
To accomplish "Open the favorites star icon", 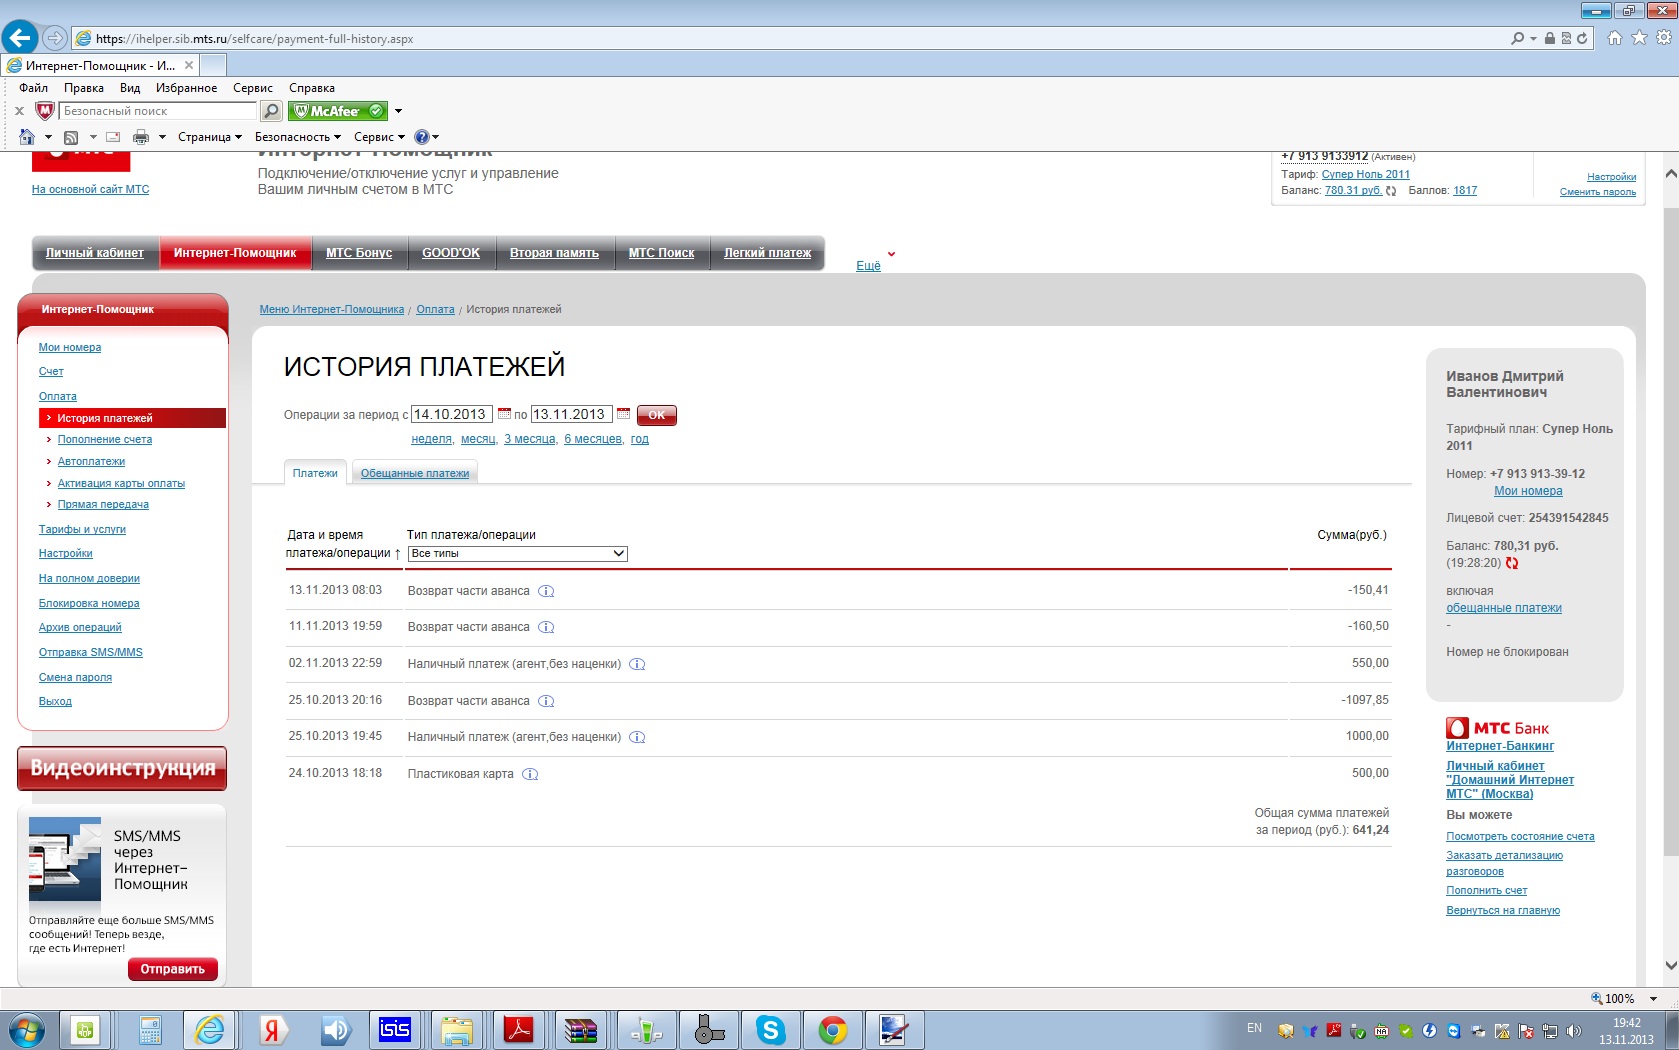I will [1639, 38].
